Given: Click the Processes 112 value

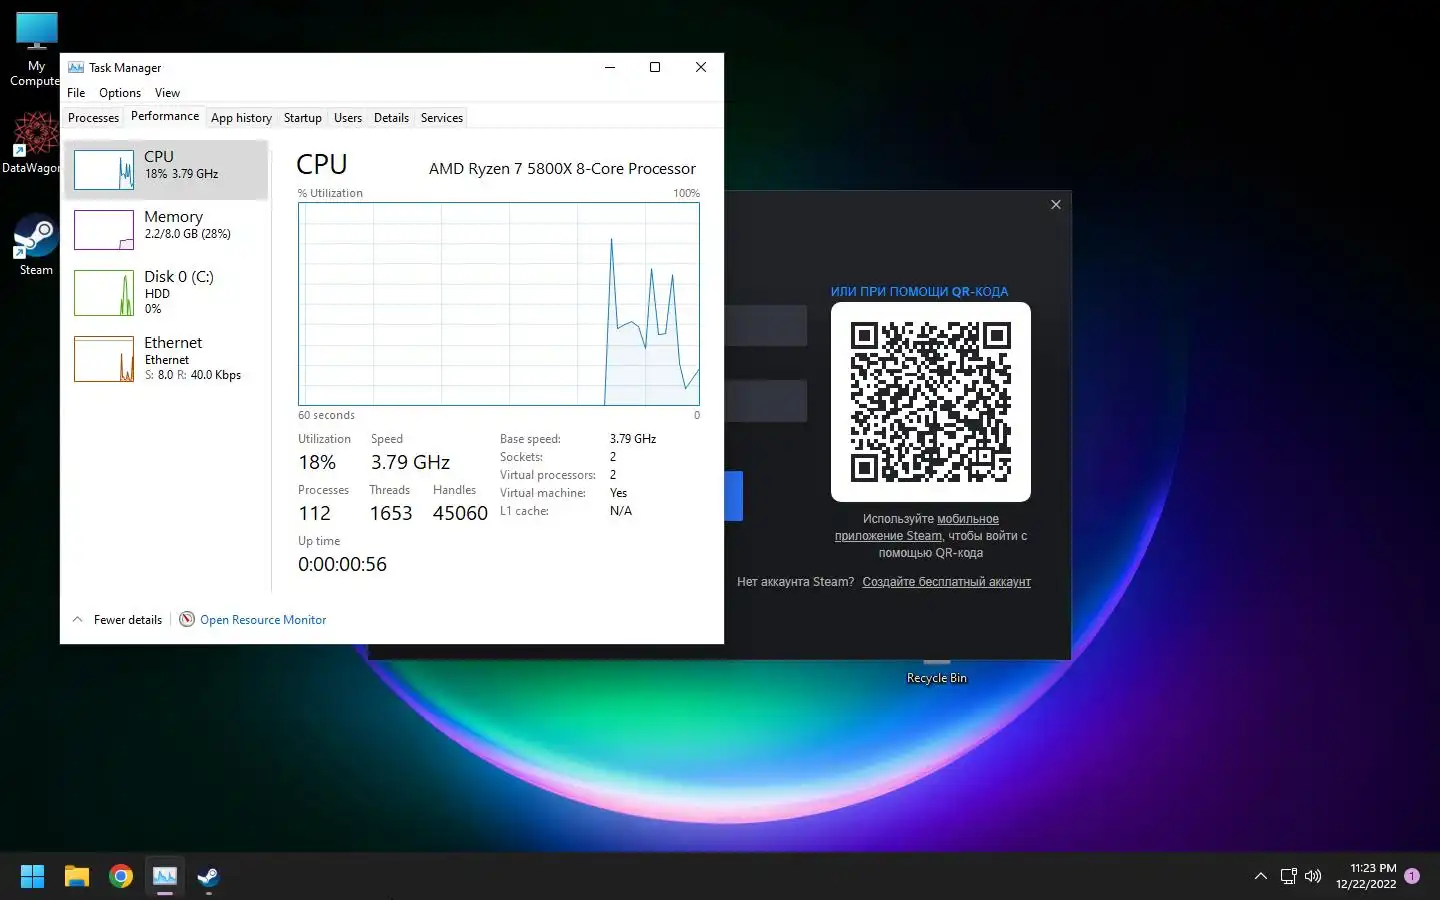Looking at the screenshot, I should (314, 513).
